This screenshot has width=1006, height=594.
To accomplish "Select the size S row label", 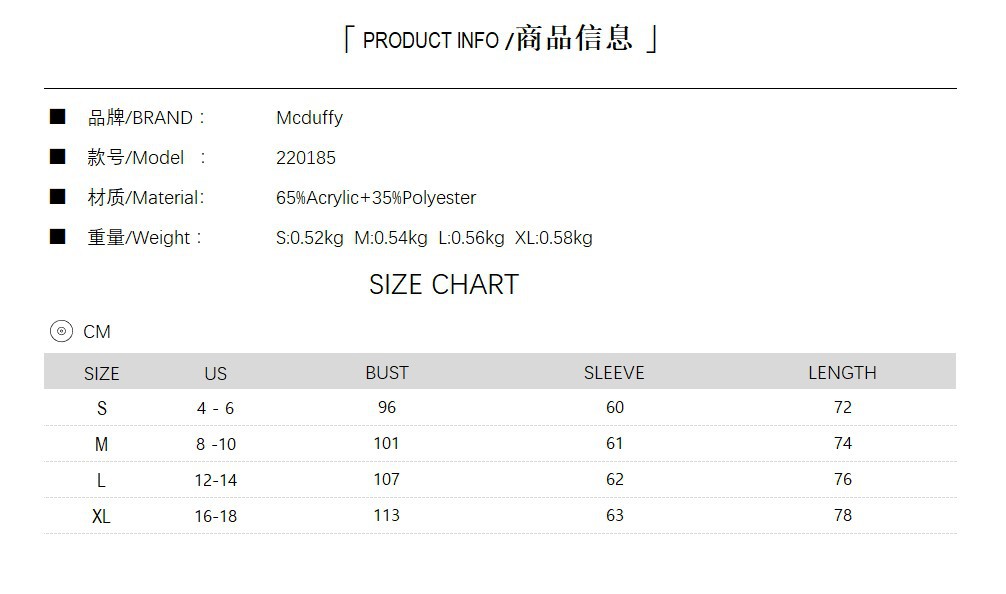I will point(101,408).
